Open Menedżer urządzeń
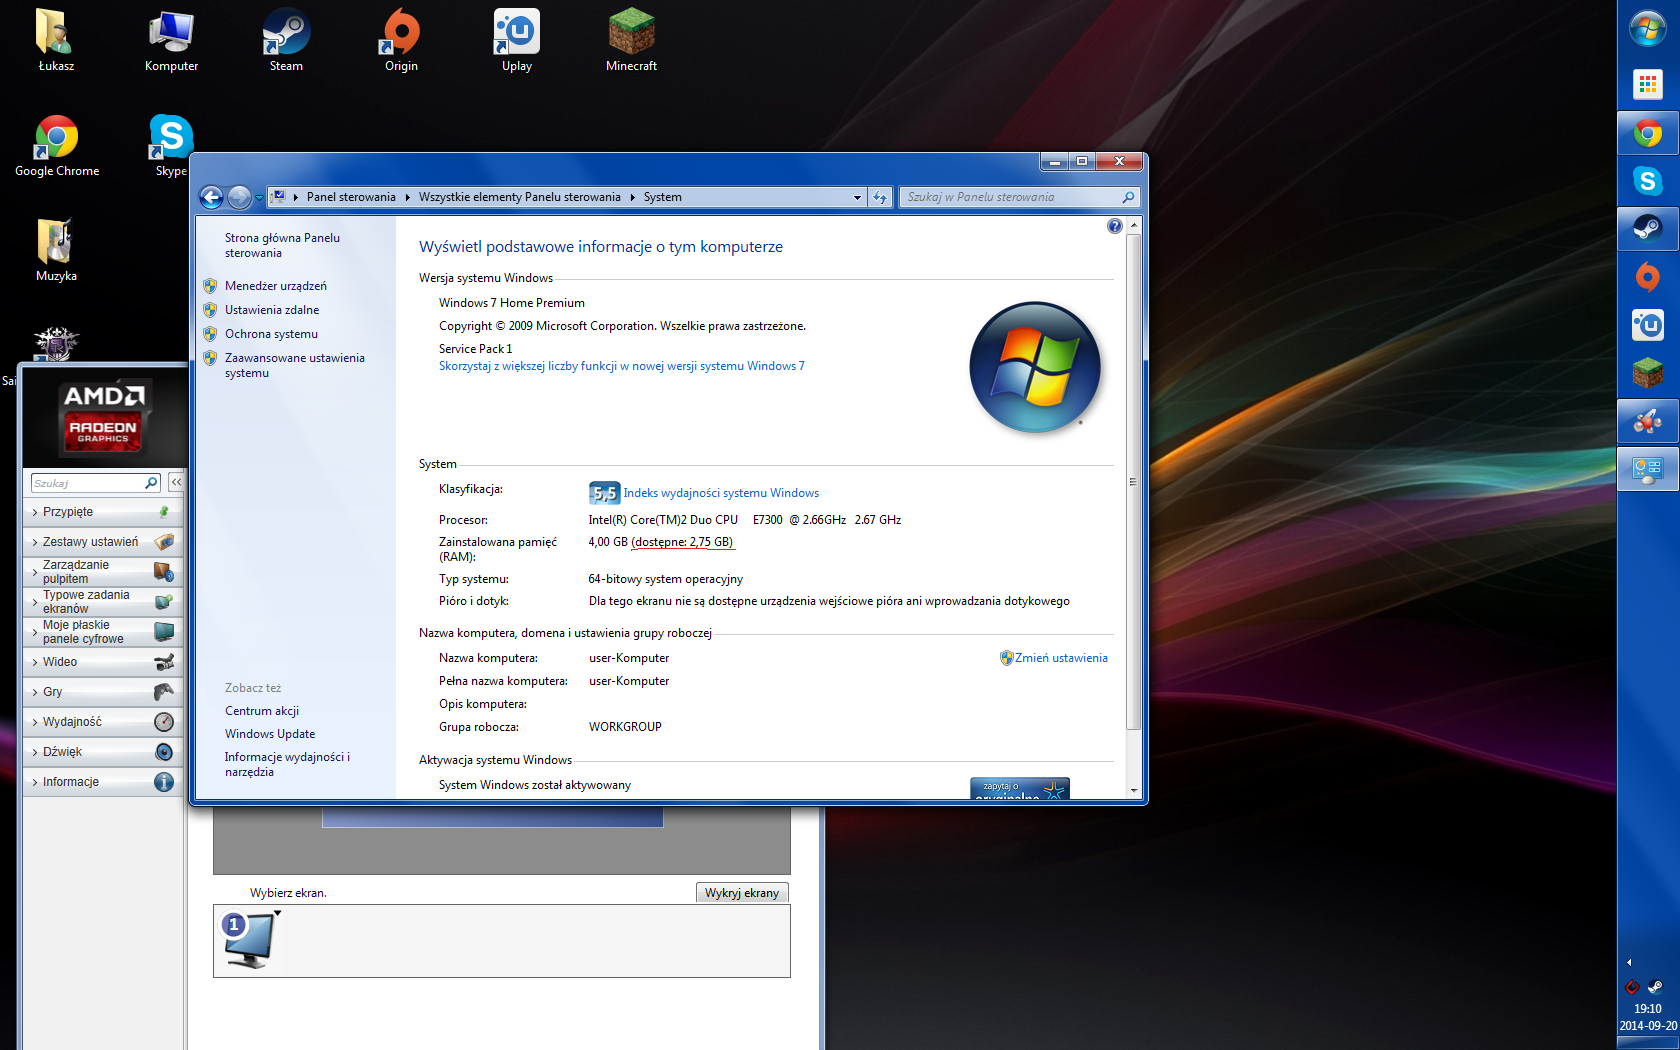1680x1050 pixels. coord(275,286)
